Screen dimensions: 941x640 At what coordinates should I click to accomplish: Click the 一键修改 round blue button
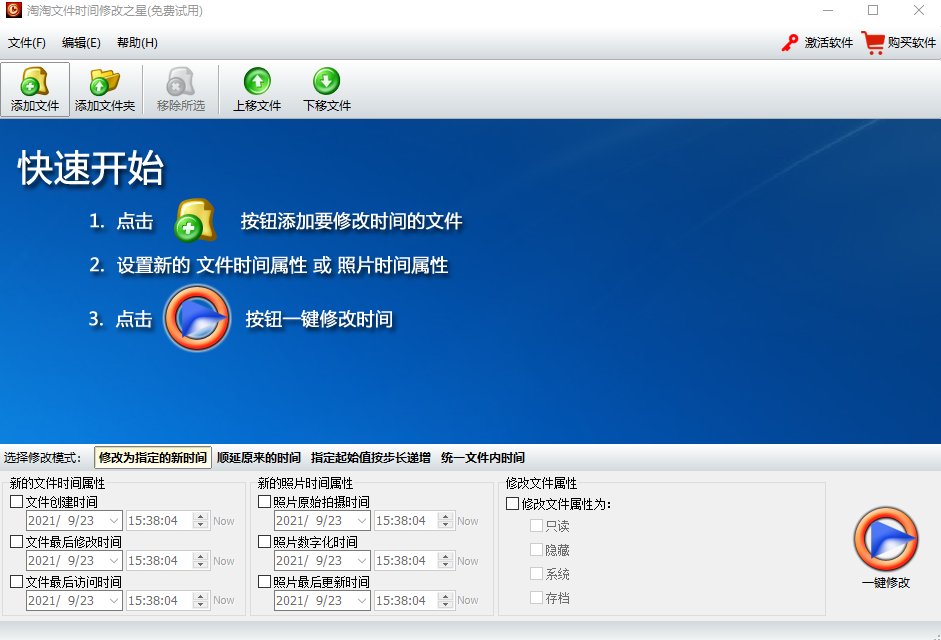click(886, 540)
